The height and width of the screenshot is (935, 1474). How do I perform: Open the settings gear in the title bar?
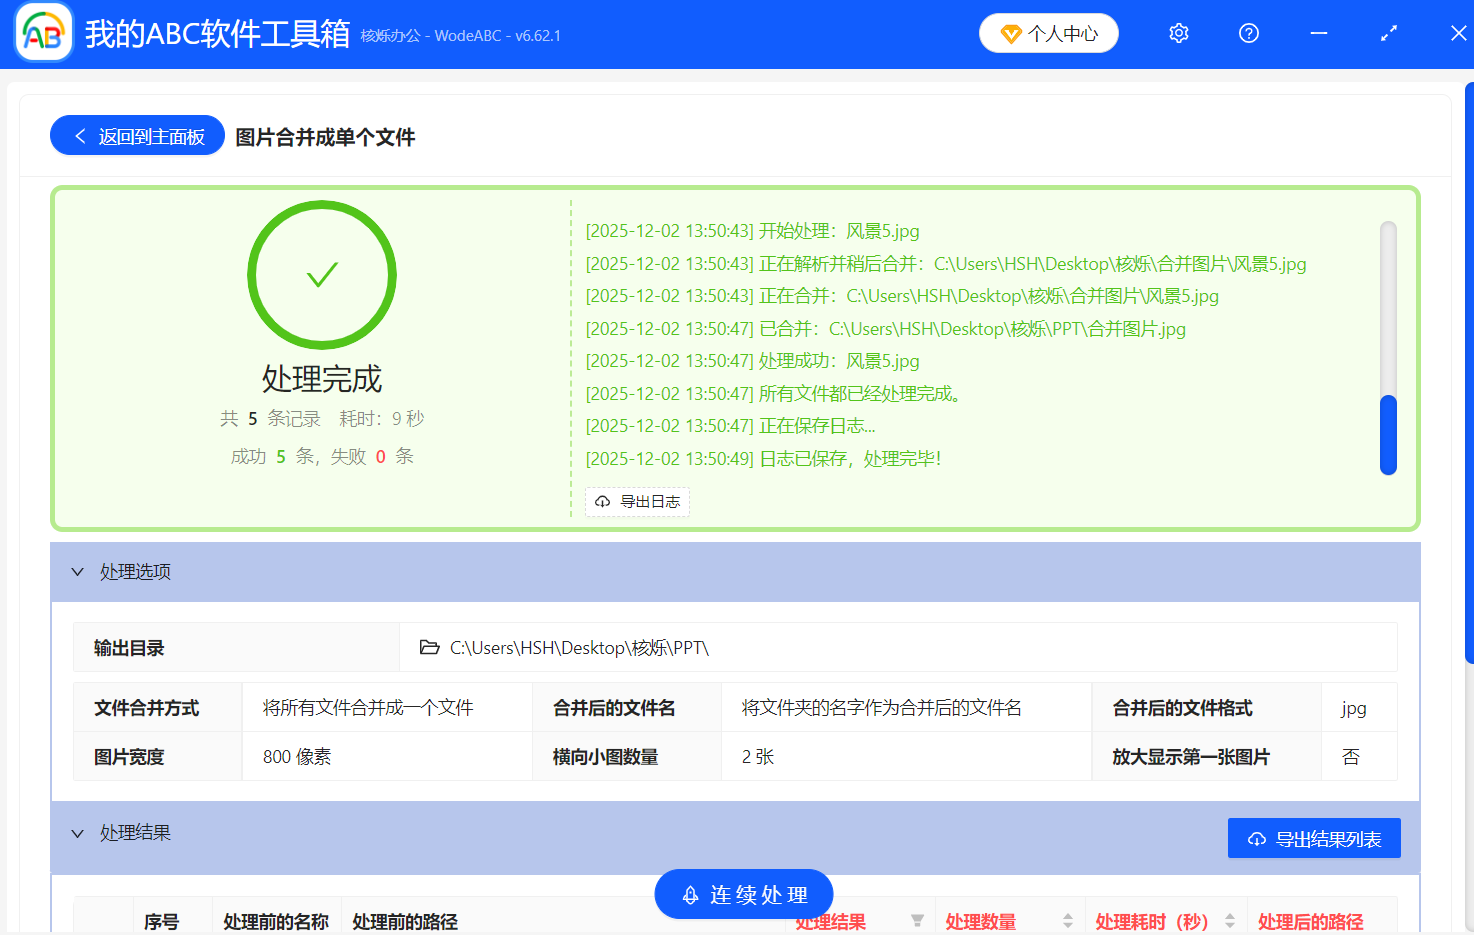1178,33
